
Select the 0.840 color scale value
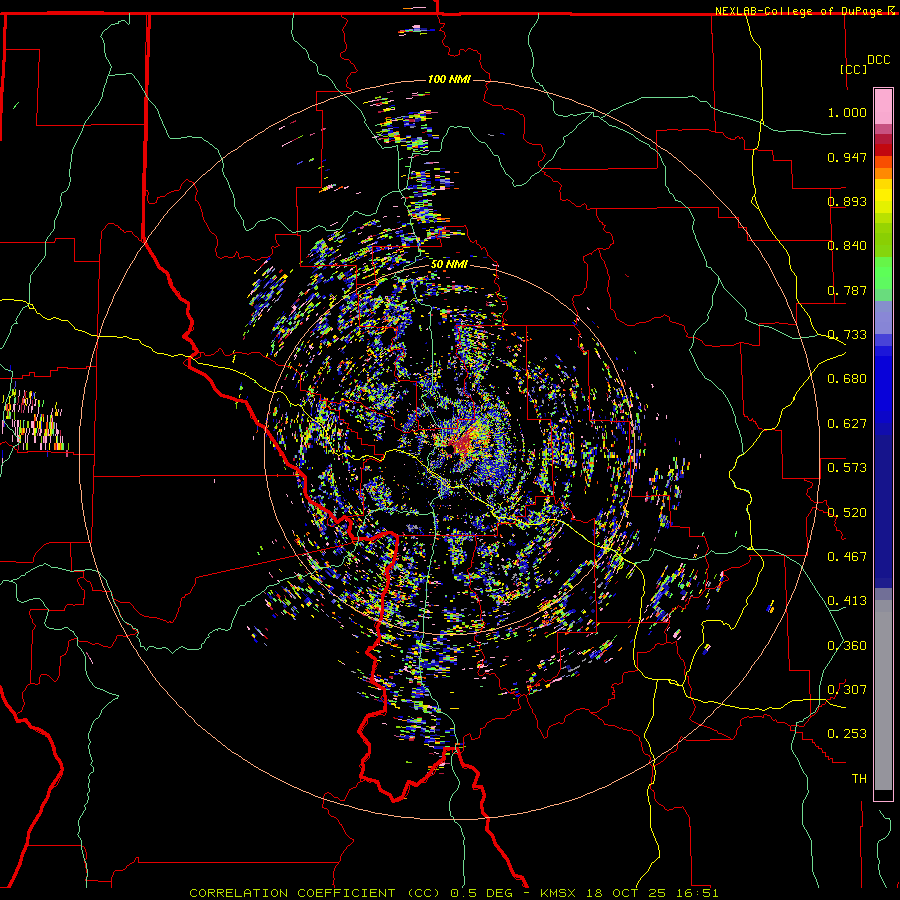pyautogui.click(x=847, y=246)
